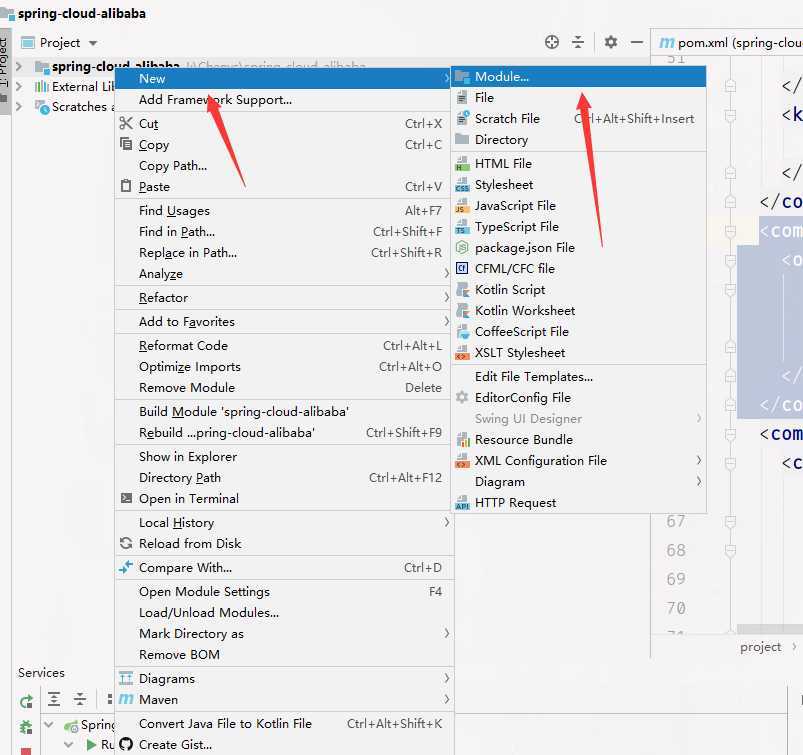Choose Reload from Disk
The width and height of the screenshot is (803, 755).
(x=190, y=543)
